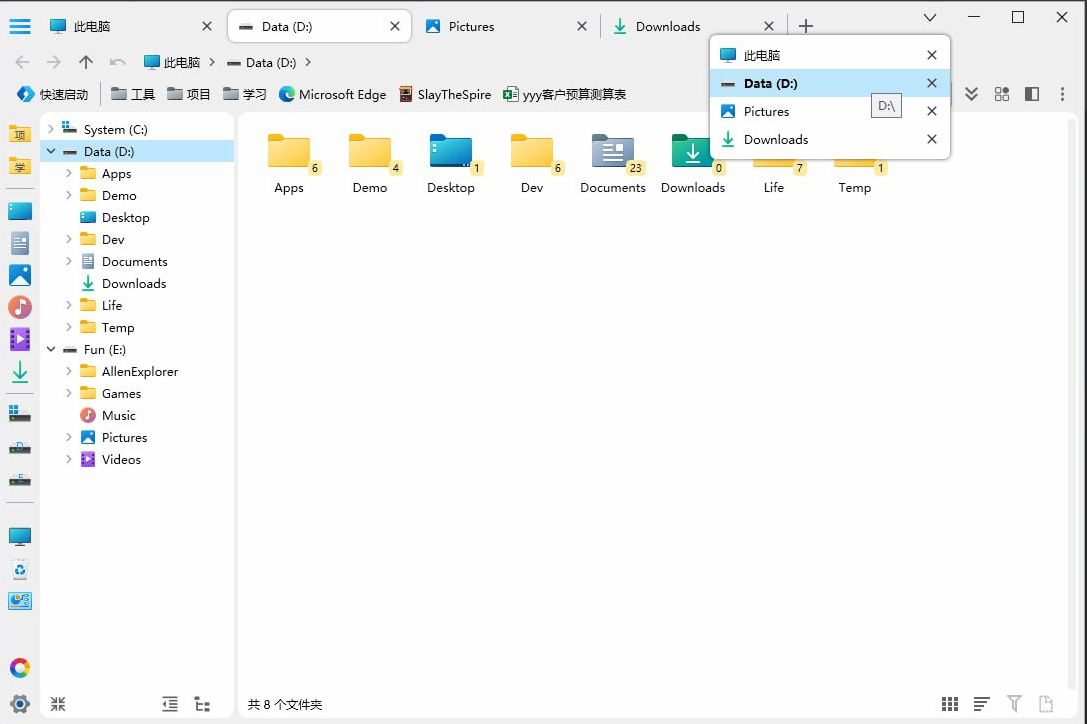Image resolution: width=1087 pixels, height=724 pixels.
Task: Click the settings gear in sidebar
Action: [x=20, y=703]
